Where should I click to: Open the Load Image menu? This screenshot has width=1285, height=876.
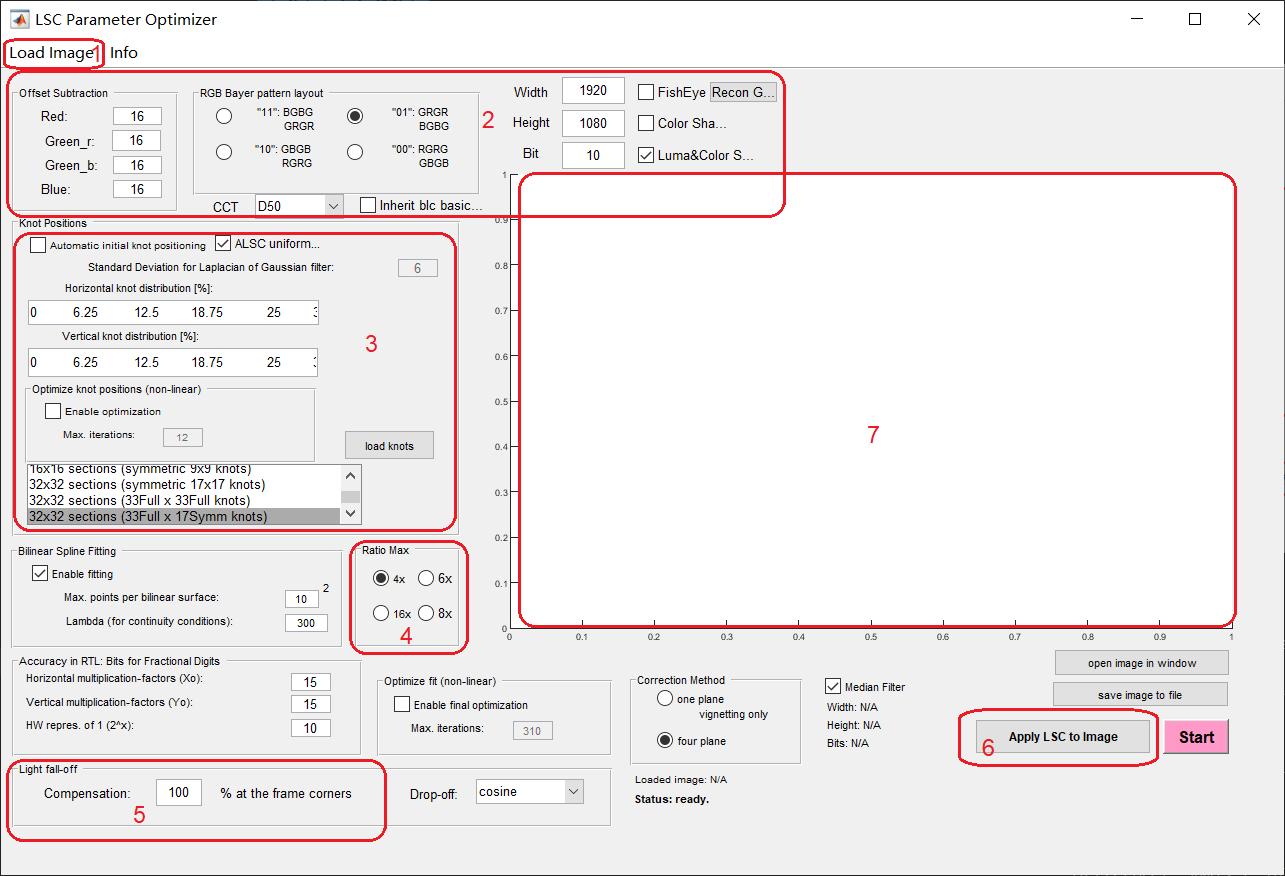pyautogui.click(x=51, y=53)
